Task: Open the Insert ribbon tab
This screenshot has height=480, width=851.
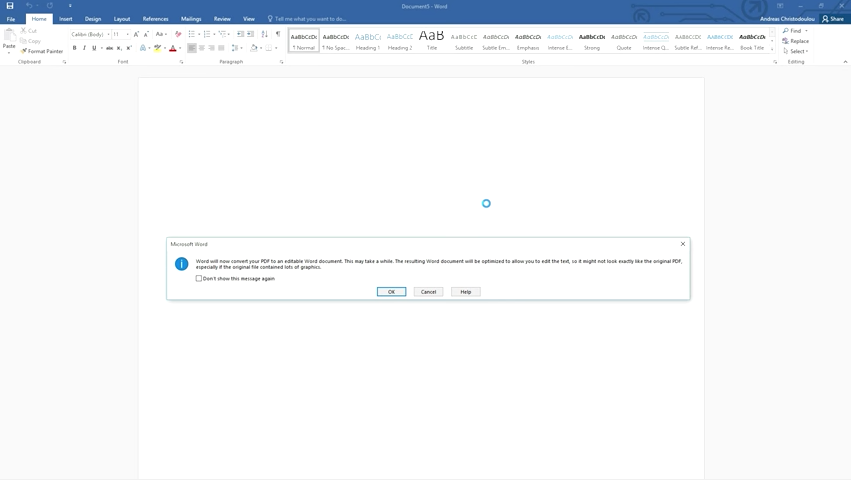Action: tap(65, 19)
